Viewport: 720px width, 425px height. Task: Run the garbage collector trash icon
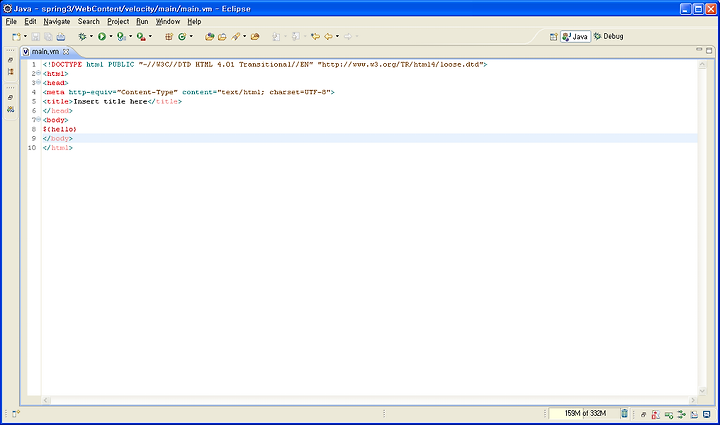(x=624, y=414)
